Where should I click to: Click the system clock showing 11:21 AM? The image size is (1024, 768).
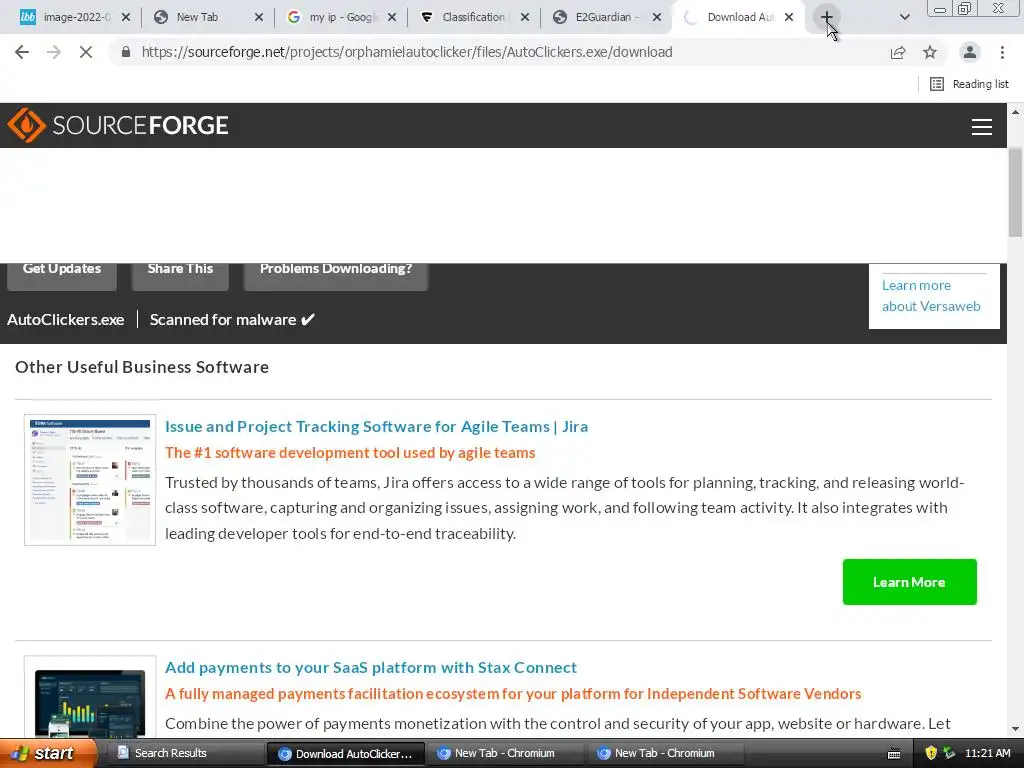coord(987,753)
